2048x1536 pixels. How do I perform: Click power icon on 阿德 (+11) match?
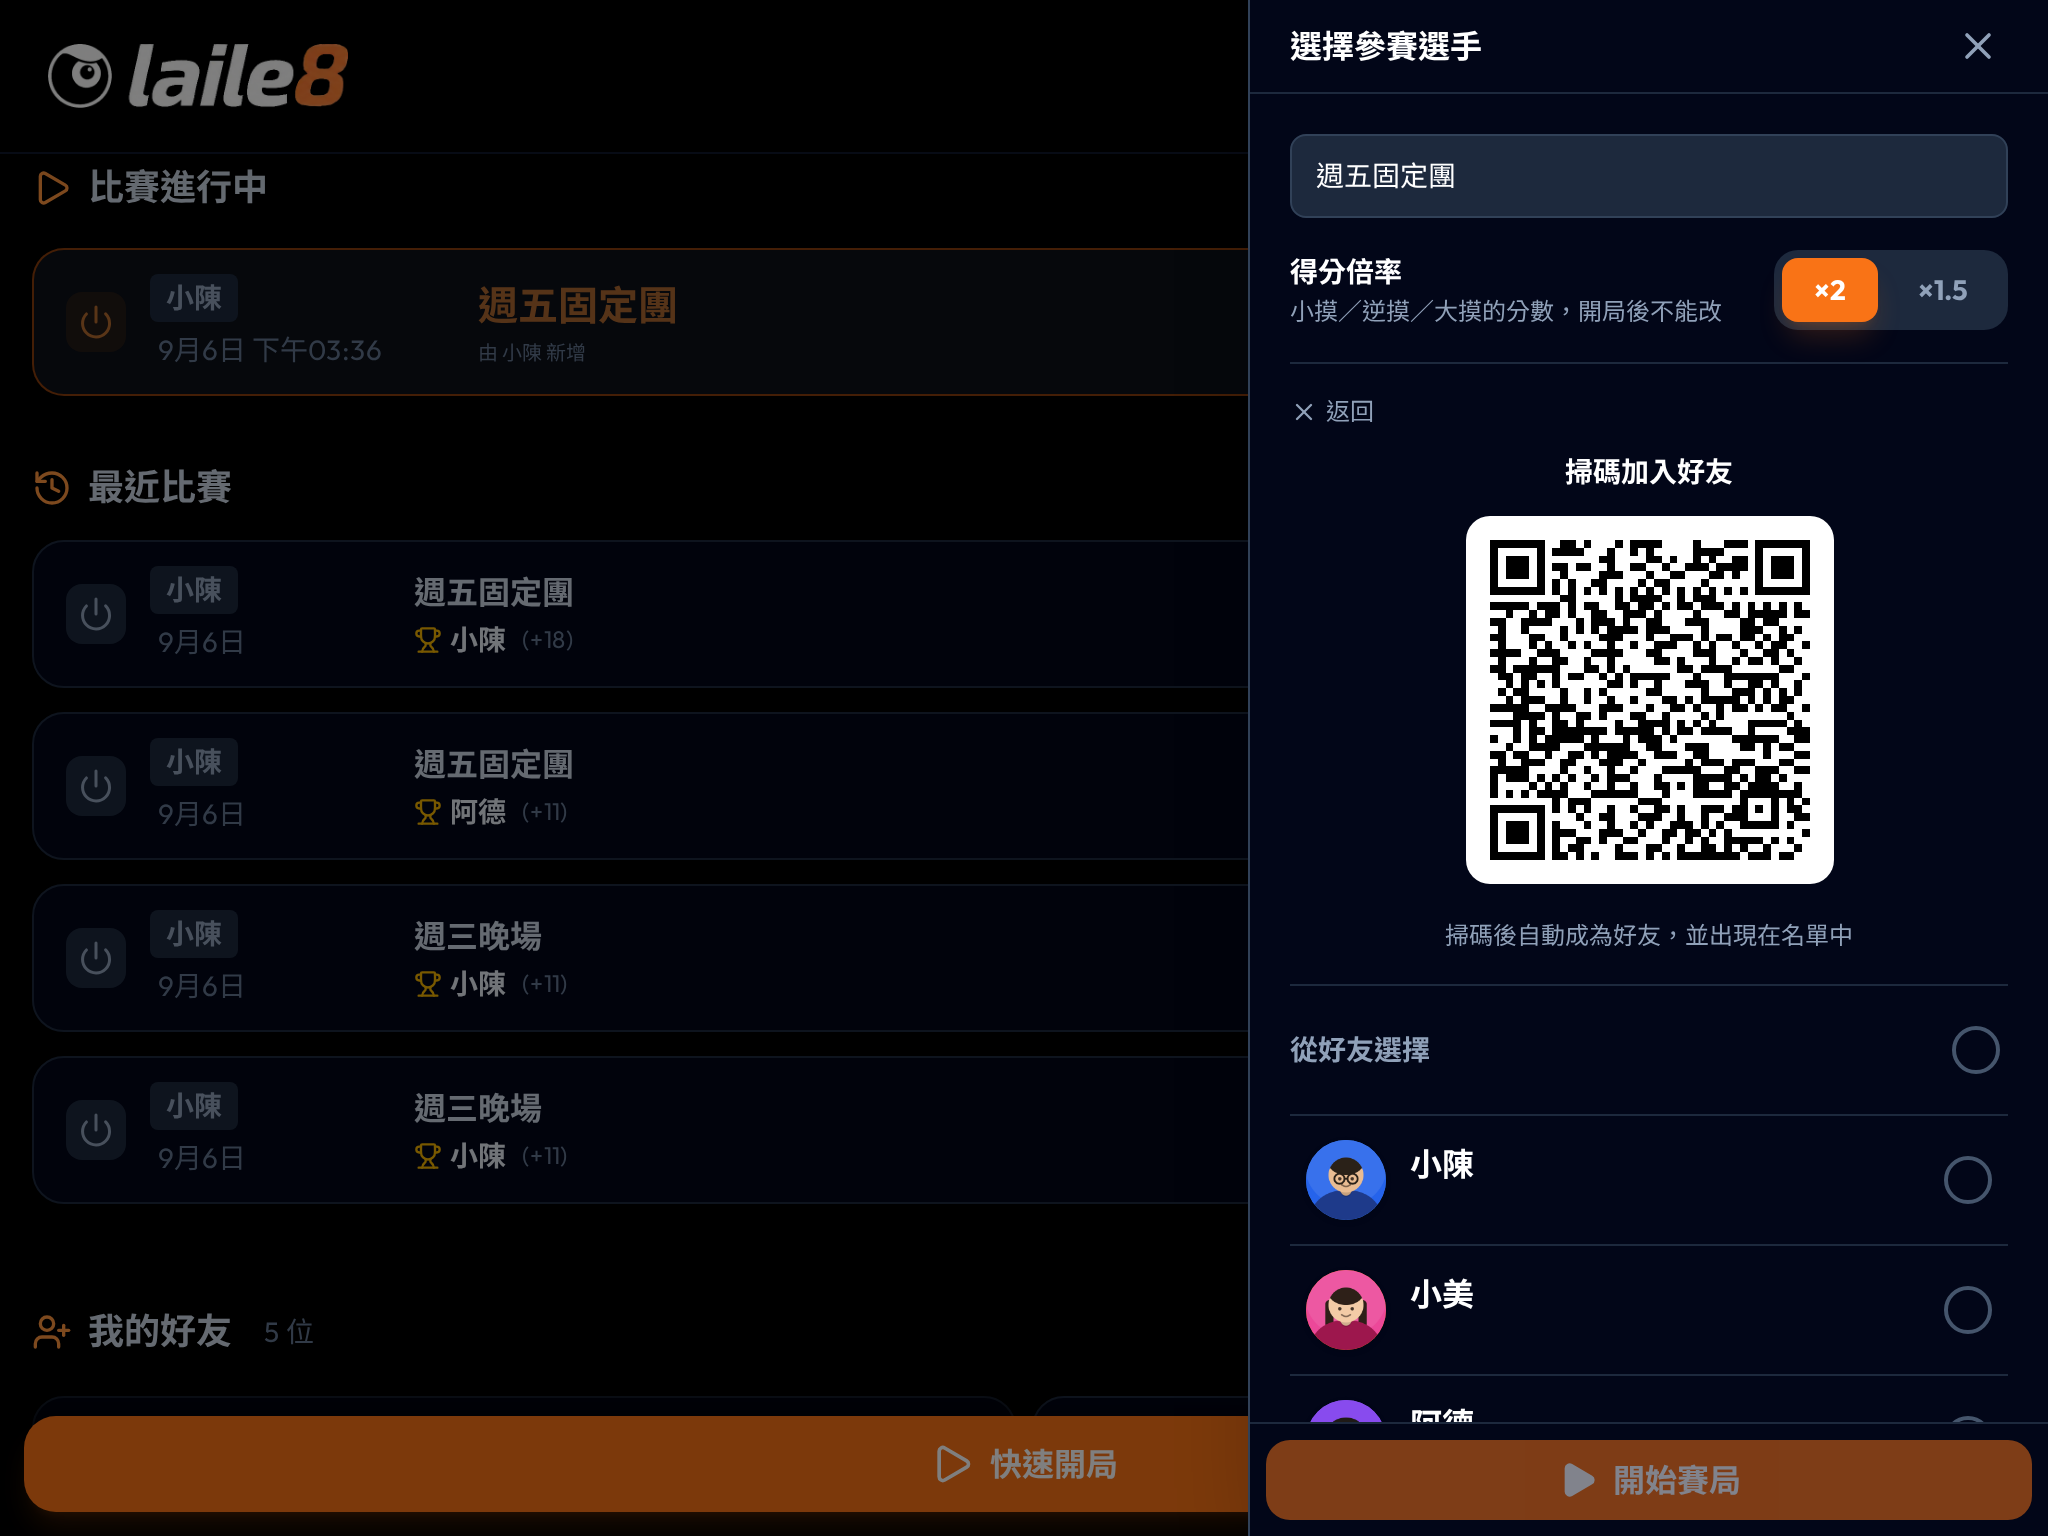[96, 786]
